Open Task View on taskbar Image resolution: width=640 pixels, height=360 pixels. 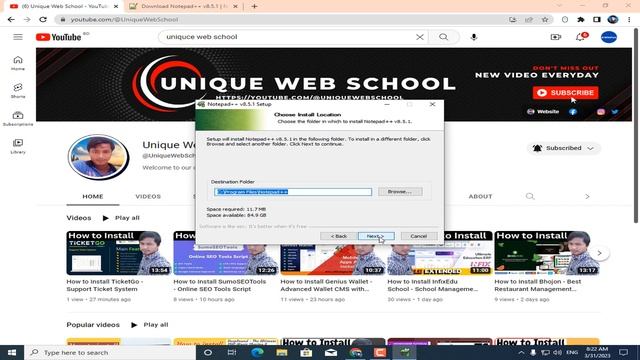[232, 352]
